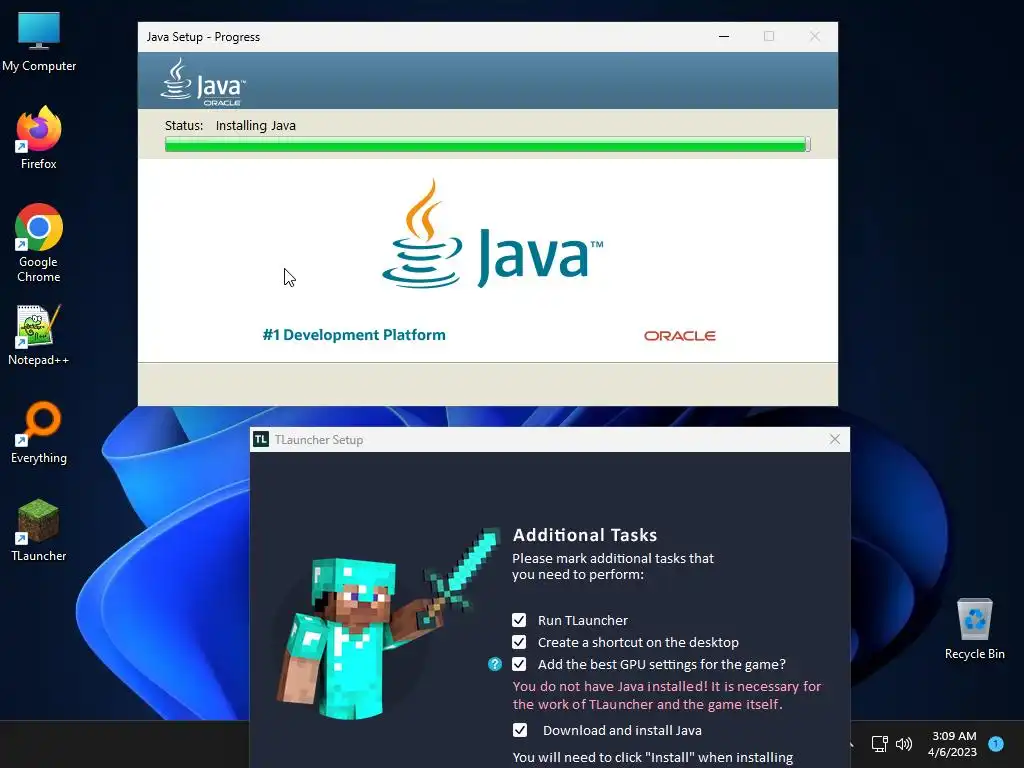Click the "Java Setup - Progress" title text
The width and height of the screenshot is (1024, 768).
click(203, 37)
